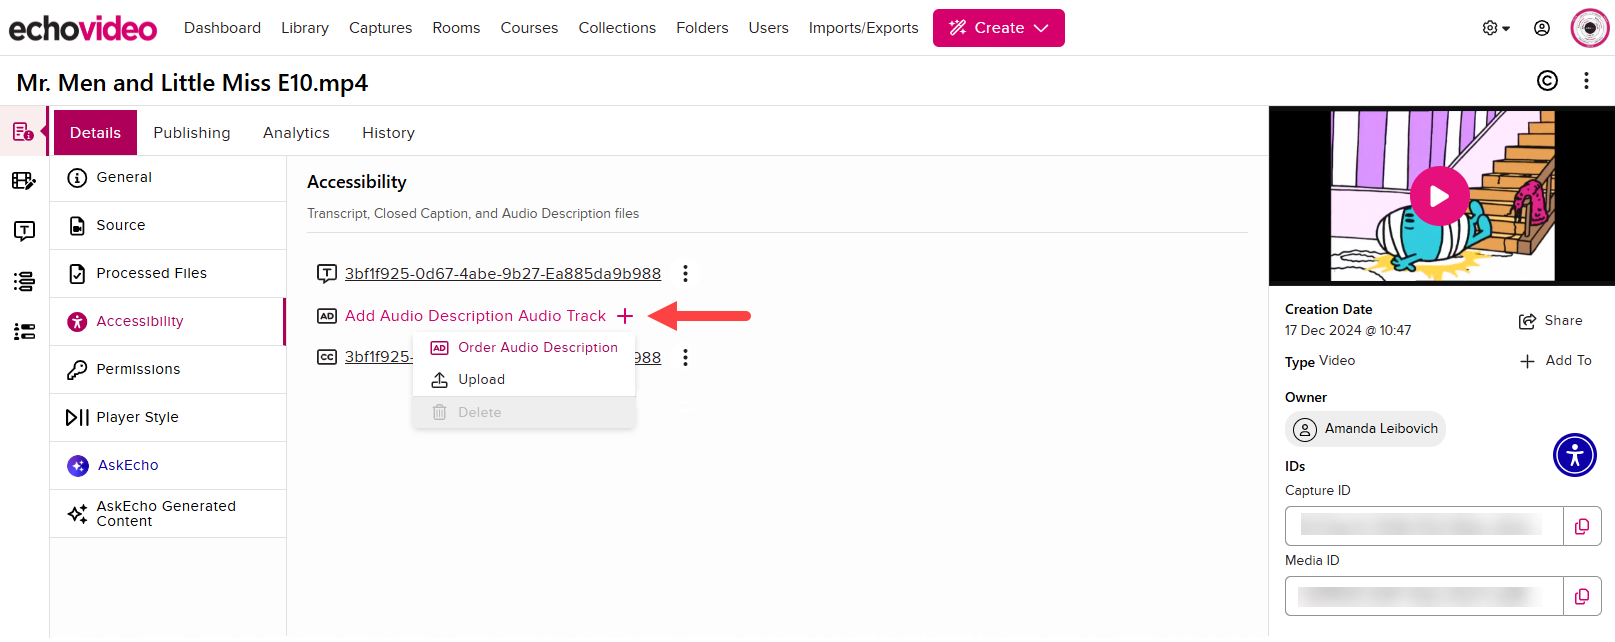This screenshot has height=642, width=1615.
Task: Open the AskEcho section
Action: coord(168,466)
